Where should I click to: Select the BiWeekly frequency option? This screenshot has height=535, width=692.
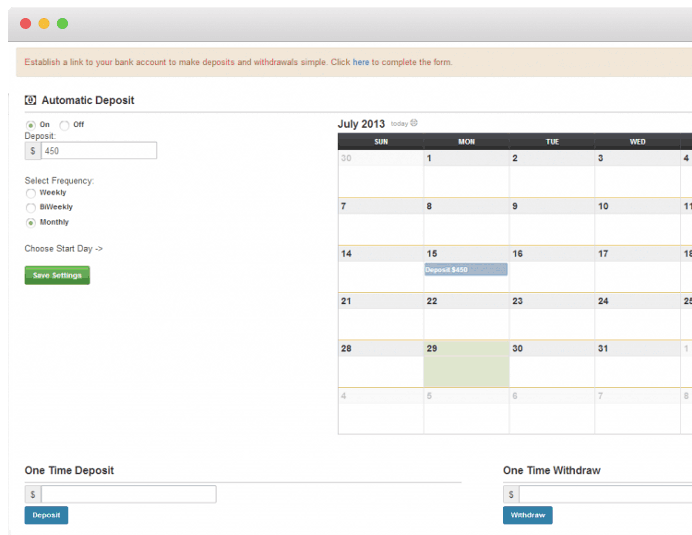click(x=30, y=207)
